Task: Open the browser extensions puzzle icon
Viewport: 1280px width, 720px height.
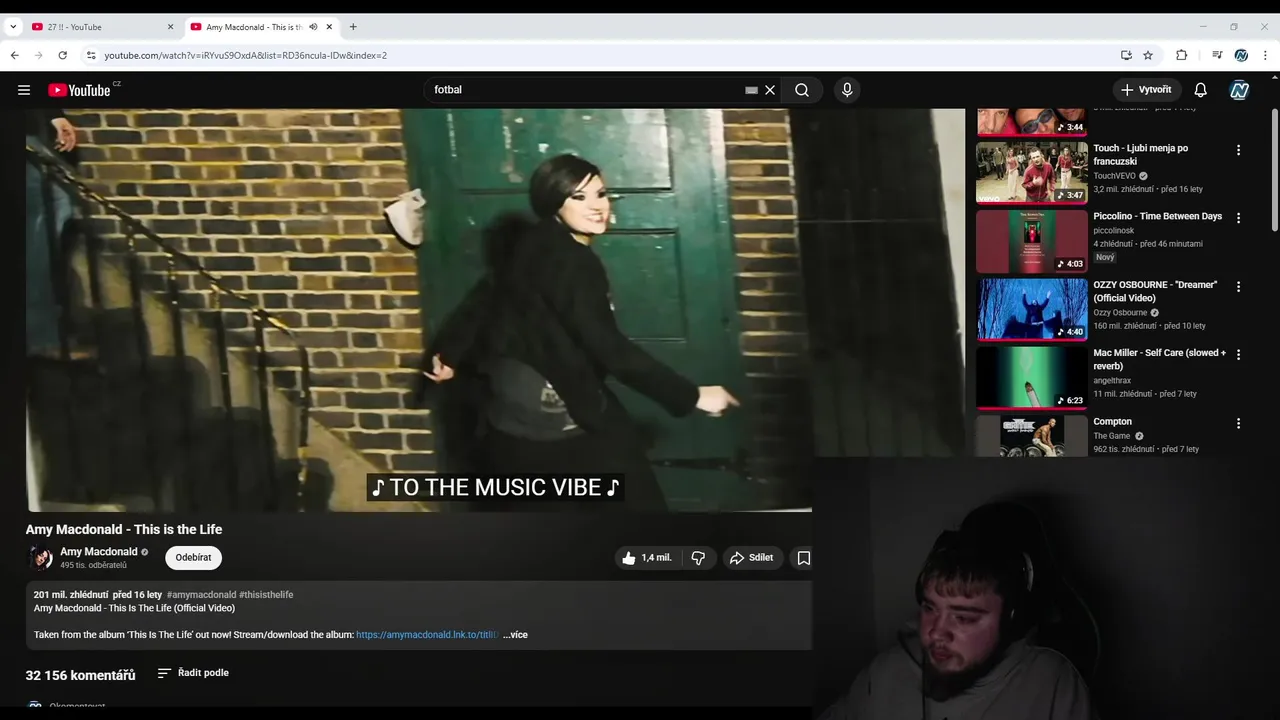Action: [x=1181, y=55]
